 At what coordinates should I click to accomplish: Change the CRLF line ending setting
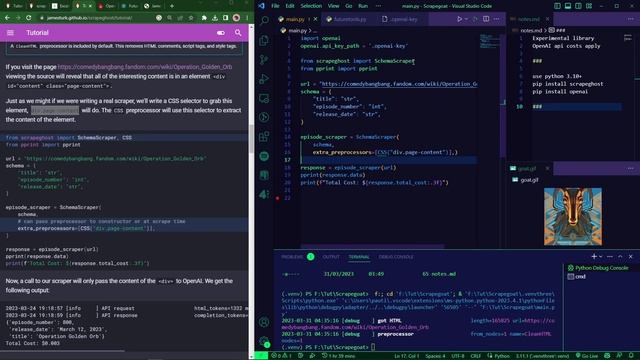click(x=476, y=356)
